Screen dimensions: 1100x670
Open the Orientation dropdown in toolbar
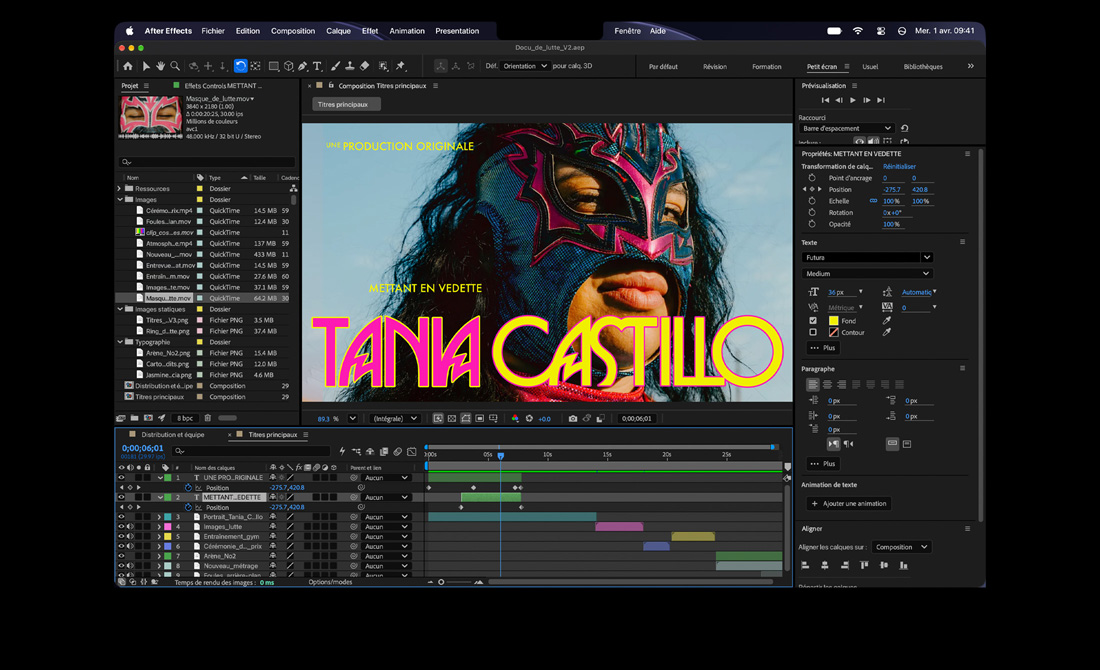click(x=525, y=66)
